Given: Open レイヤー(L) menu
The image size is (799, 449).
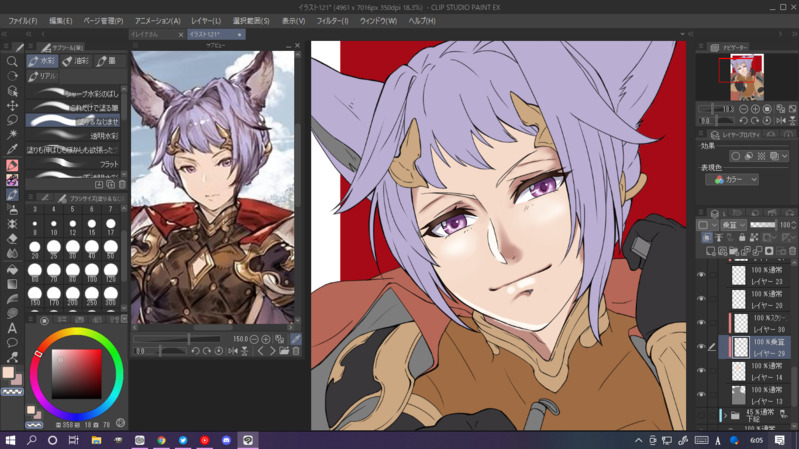Looking at the screenshot, I should pyautogui.click(x=206, y=21).
